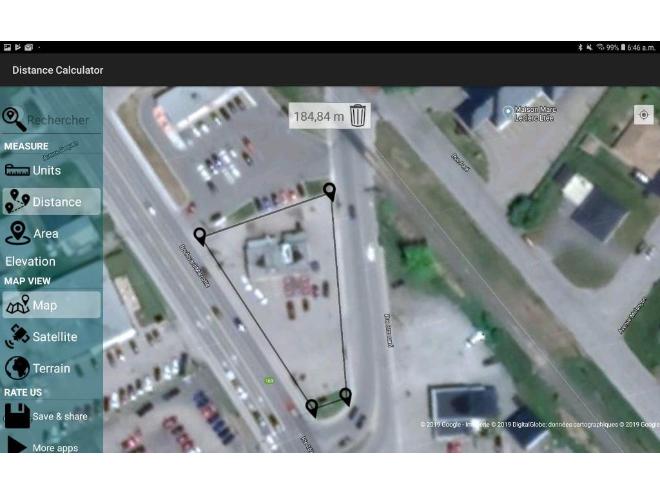Tap the Wi-Fi status icon
660x495 pixels.
click(600, 48)
